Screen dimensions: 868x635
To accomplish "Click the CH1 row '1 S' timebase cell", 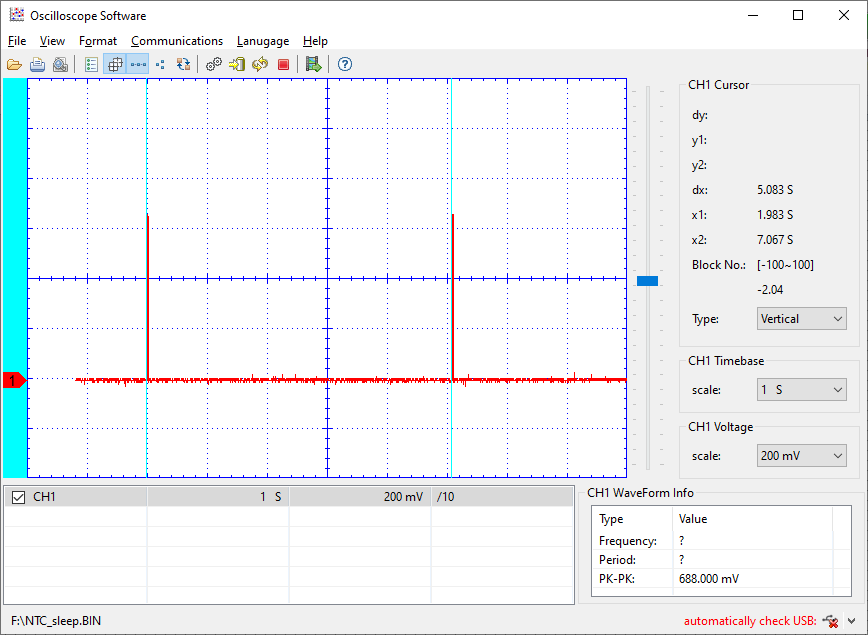I will (218, 497).
